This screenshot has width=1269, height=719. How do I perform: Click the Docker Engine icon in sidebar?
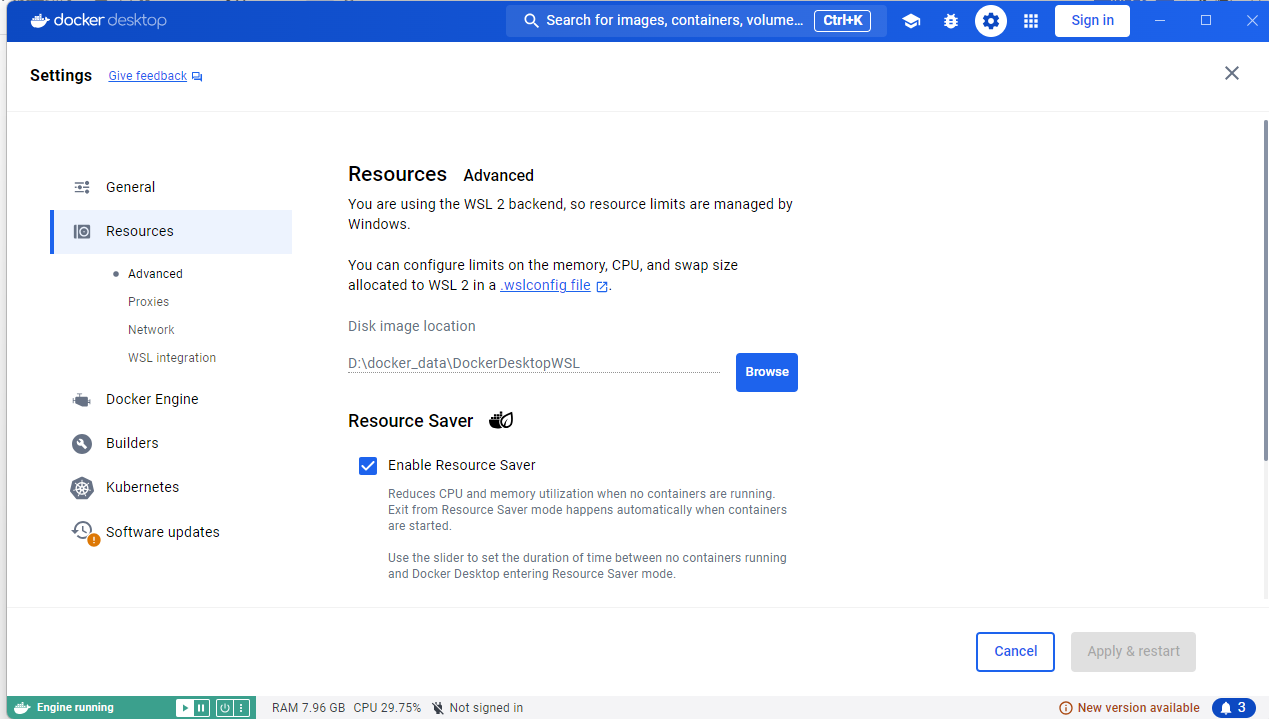pyautogui.click(x=82, y=399)
